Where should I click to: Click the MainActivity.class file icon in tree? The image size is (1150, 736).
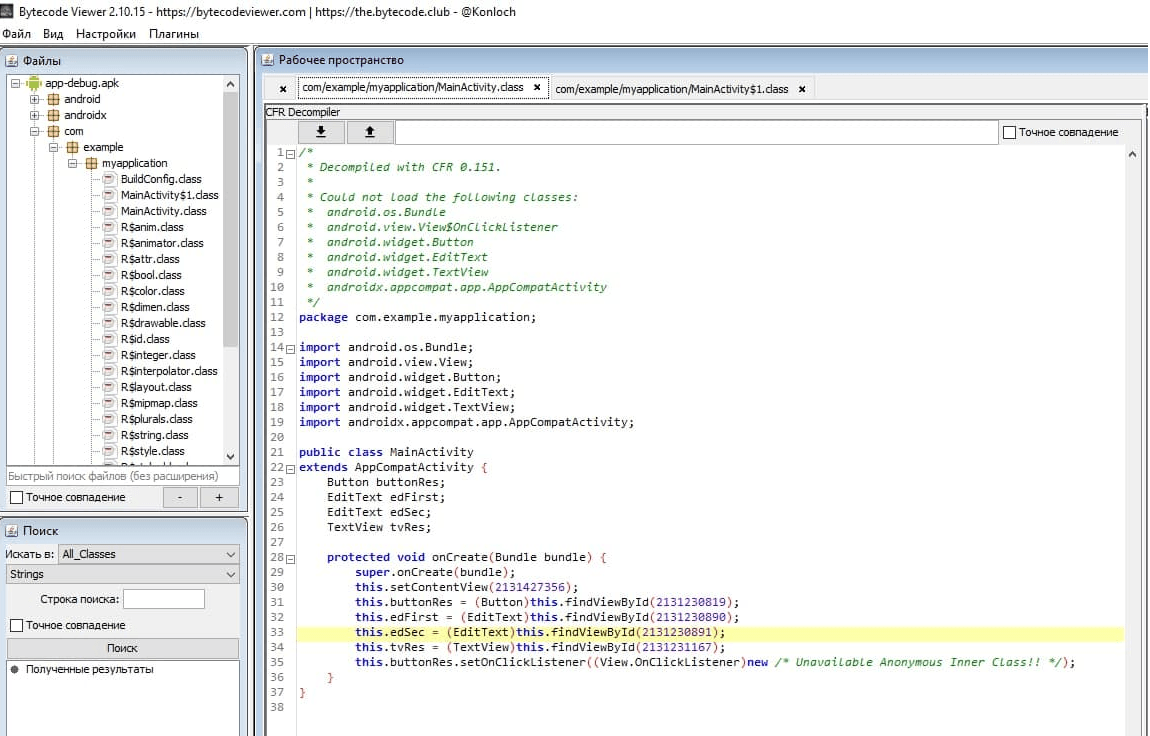(x=109, y=211)
